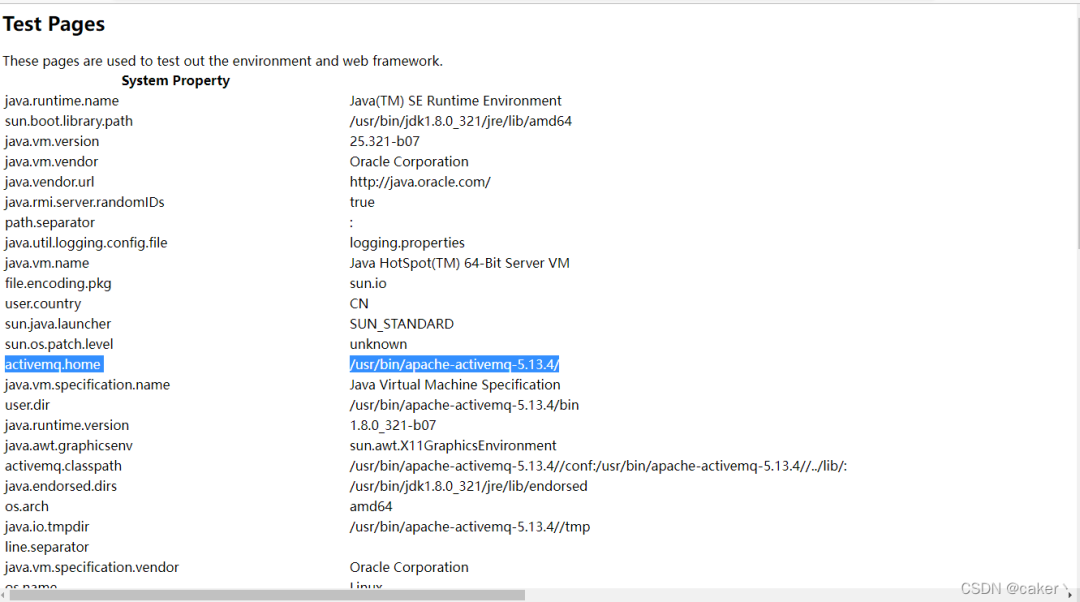Viewport: 1080px width, 602px height.
Task: Select the java.io.tmpdir property
Action: pyautogui.click(x=47, y=527)
